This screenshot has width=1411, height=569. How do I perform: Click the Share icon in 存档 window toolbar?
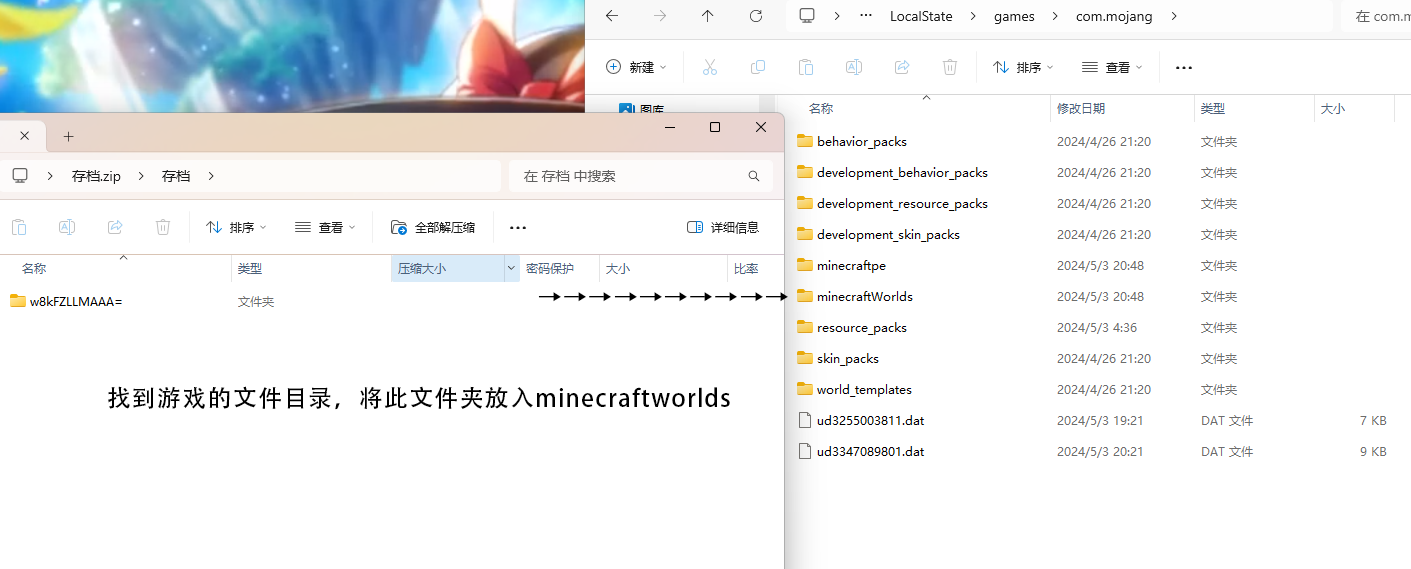115,227
